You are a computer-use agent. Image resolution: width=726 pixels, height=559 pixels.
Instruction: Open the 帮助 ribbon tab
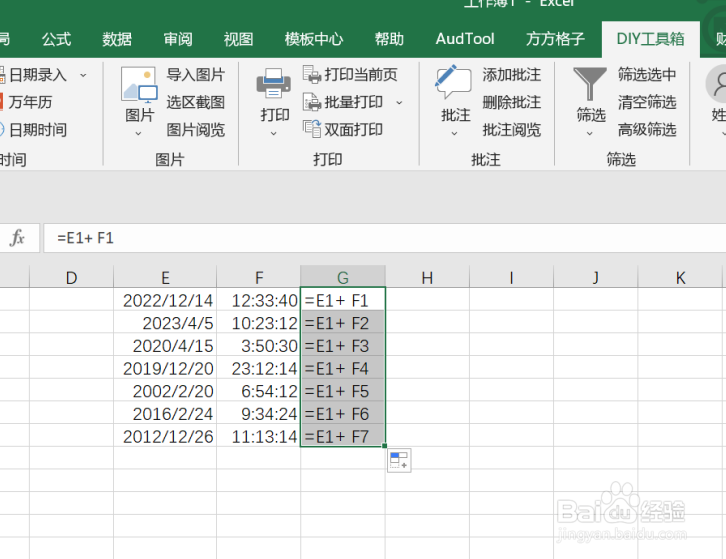point(389,39)
